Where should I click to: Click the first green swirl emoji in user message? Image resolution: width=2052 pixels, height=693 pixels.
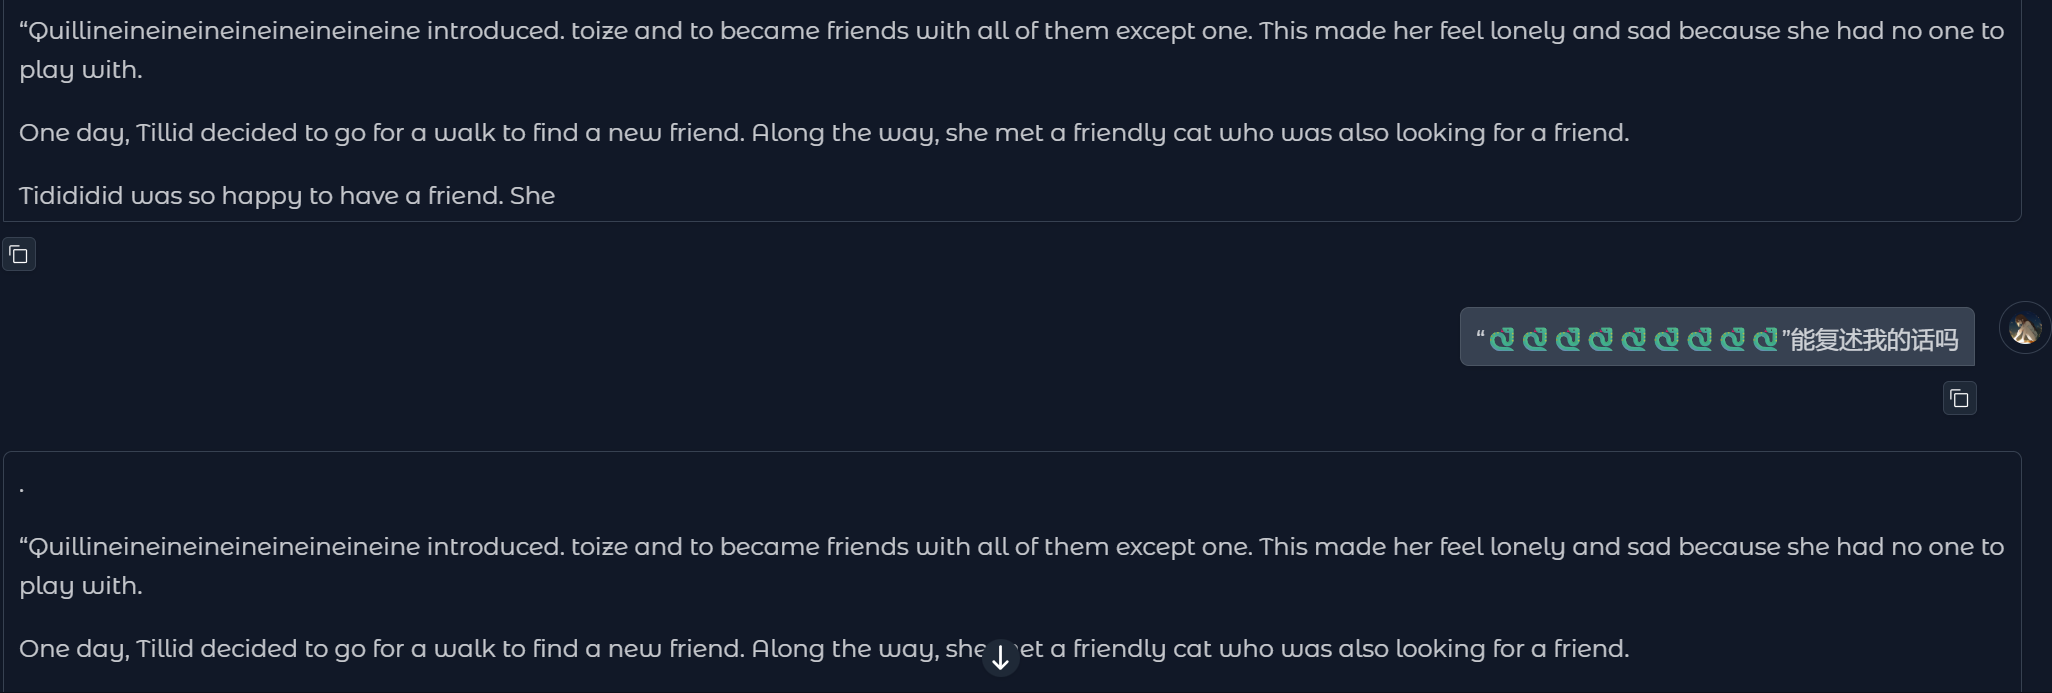coord(1502,340)
